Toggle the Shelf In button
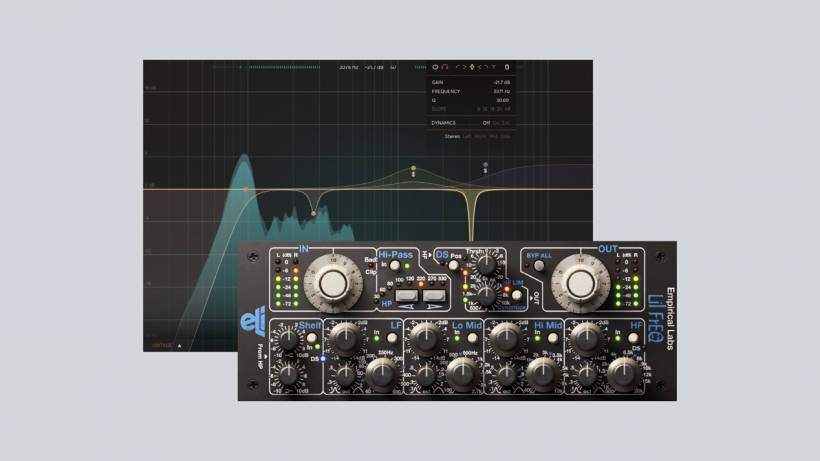 (312, 338)
